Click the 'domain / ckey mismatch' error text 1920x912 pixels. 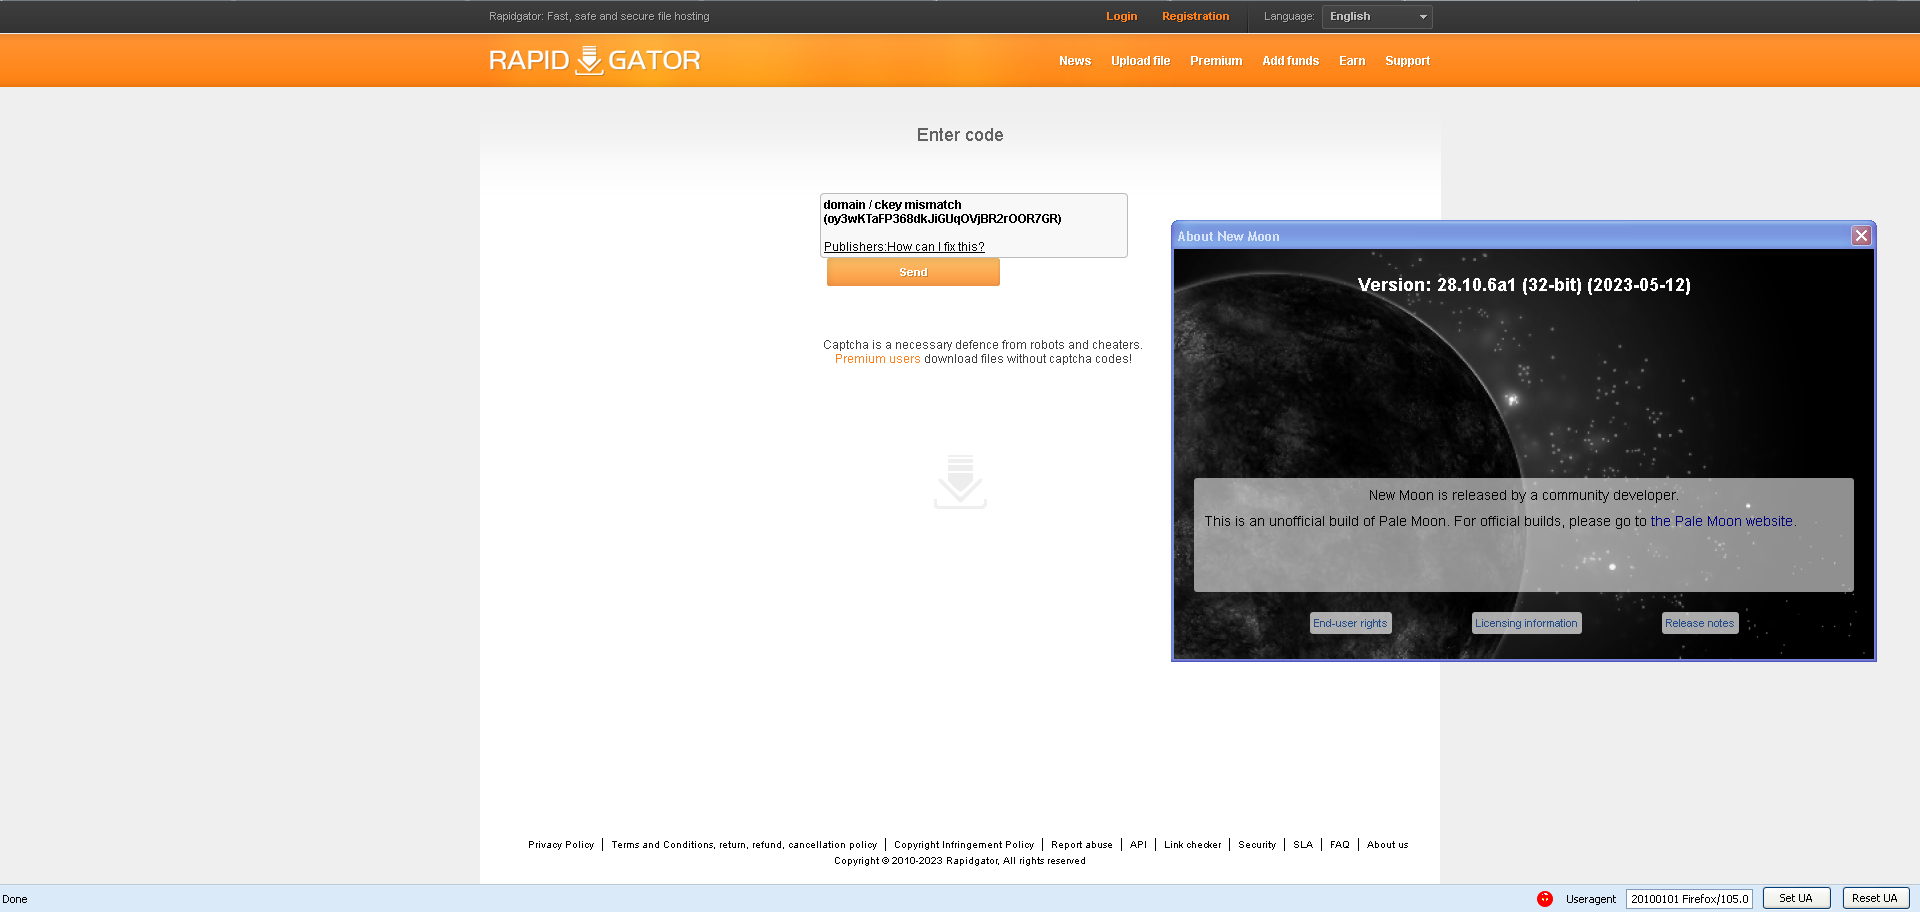click(892, 205)
